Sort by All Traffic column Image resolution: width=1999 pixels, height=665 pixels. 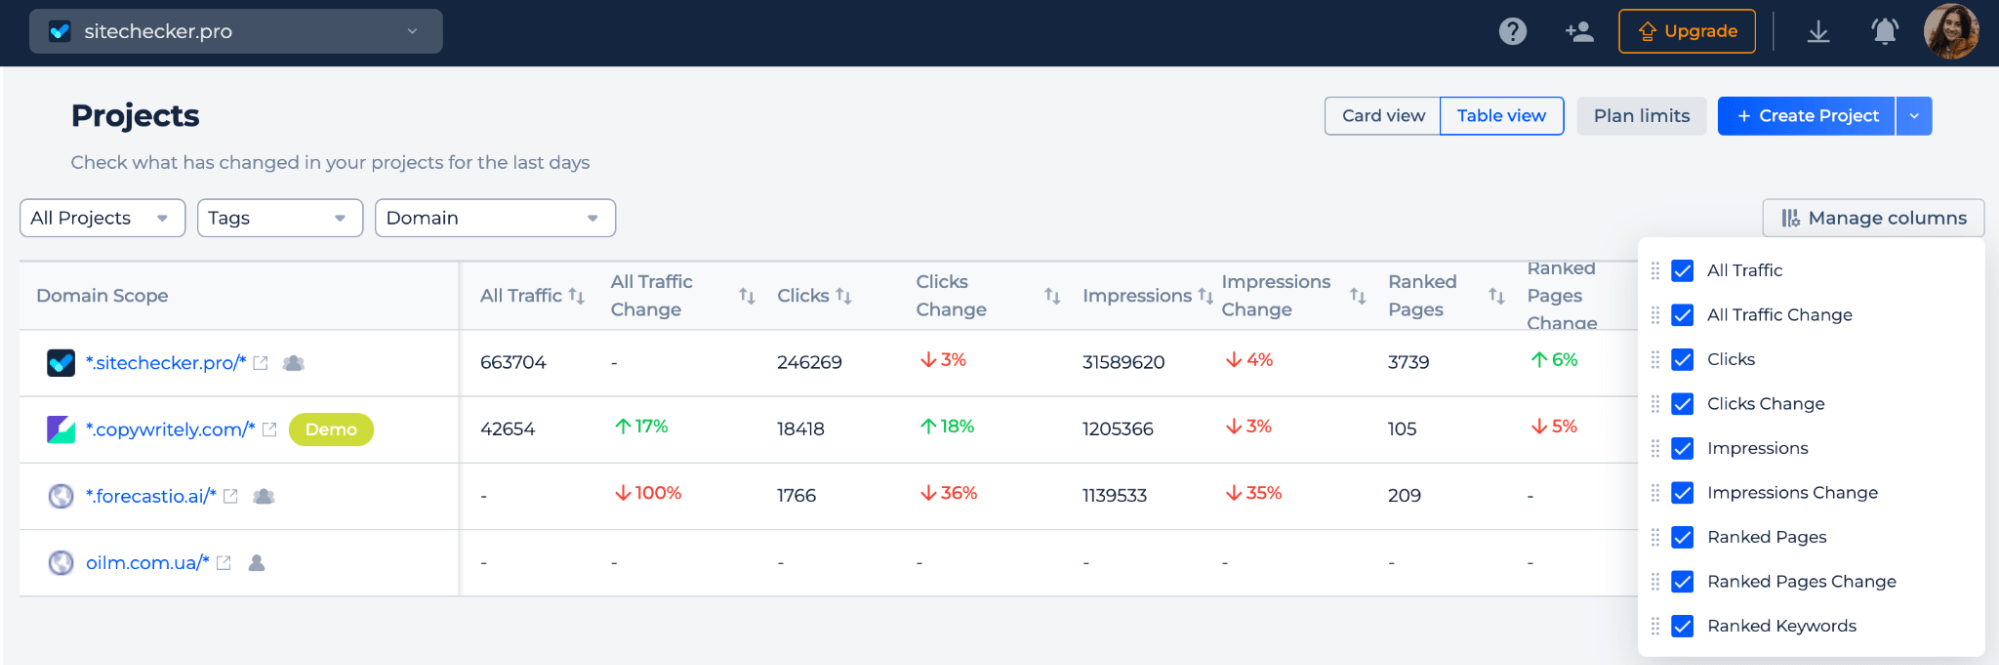point(576,296)
